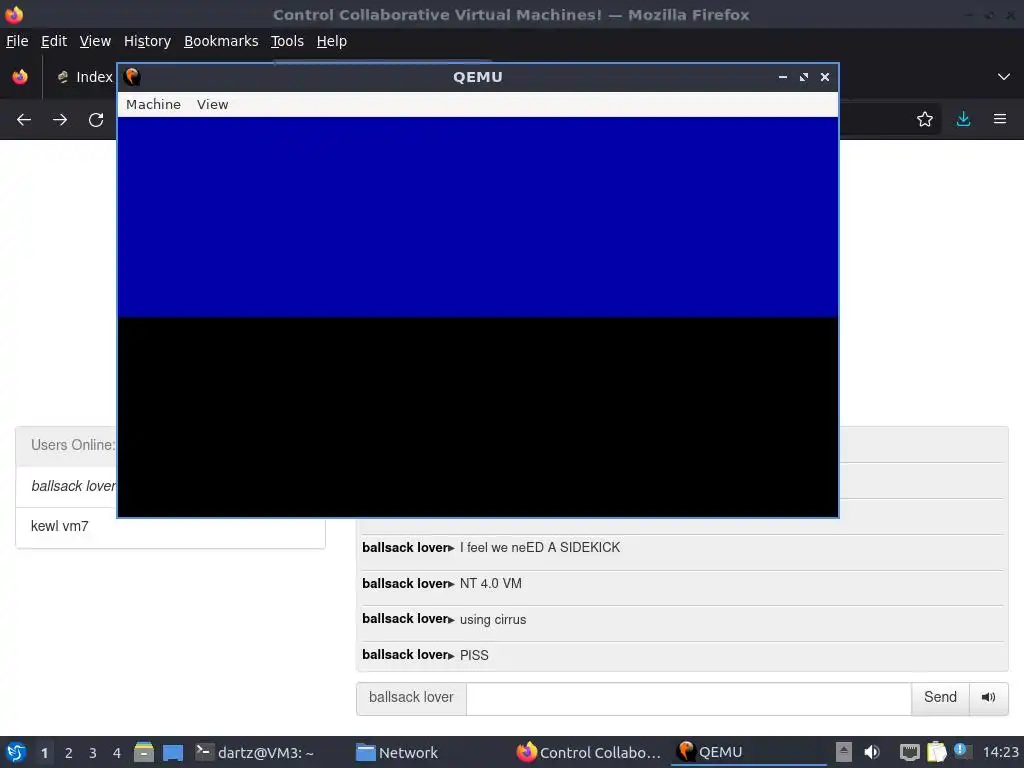
Task: Switch to workspace 4
Action: click(x=117, y=753)
